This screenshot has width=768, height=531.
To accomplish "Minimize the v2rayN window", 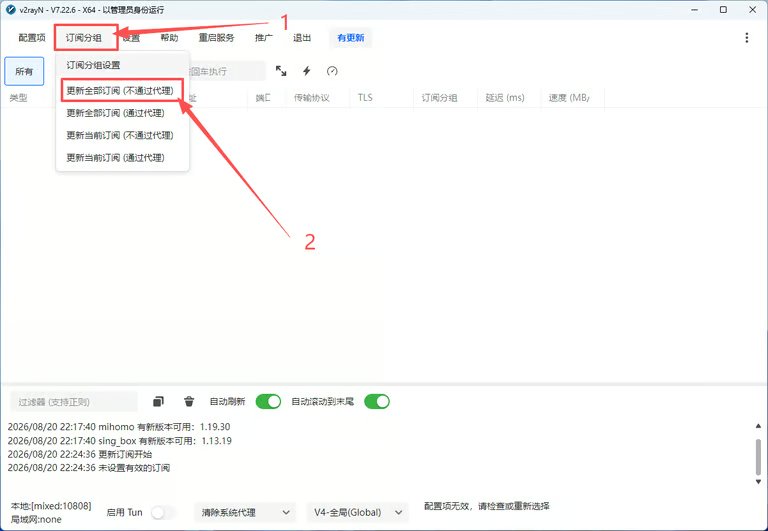I will click(695, 10).
